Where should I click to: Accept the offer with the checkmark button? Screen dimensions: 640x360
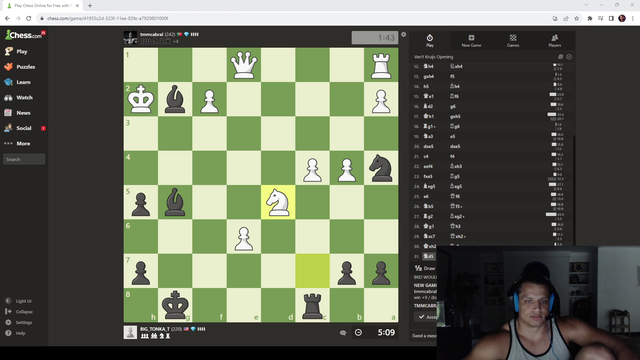(425, 317)
